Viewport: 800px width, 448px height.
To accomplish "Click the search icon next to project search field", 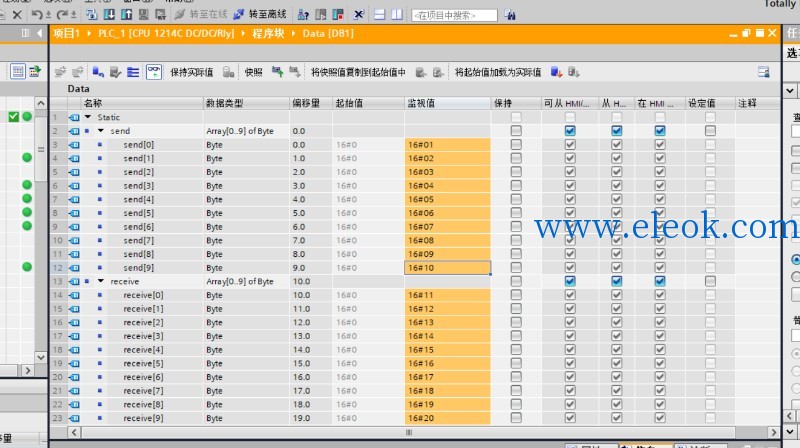I will click(510, 15).
